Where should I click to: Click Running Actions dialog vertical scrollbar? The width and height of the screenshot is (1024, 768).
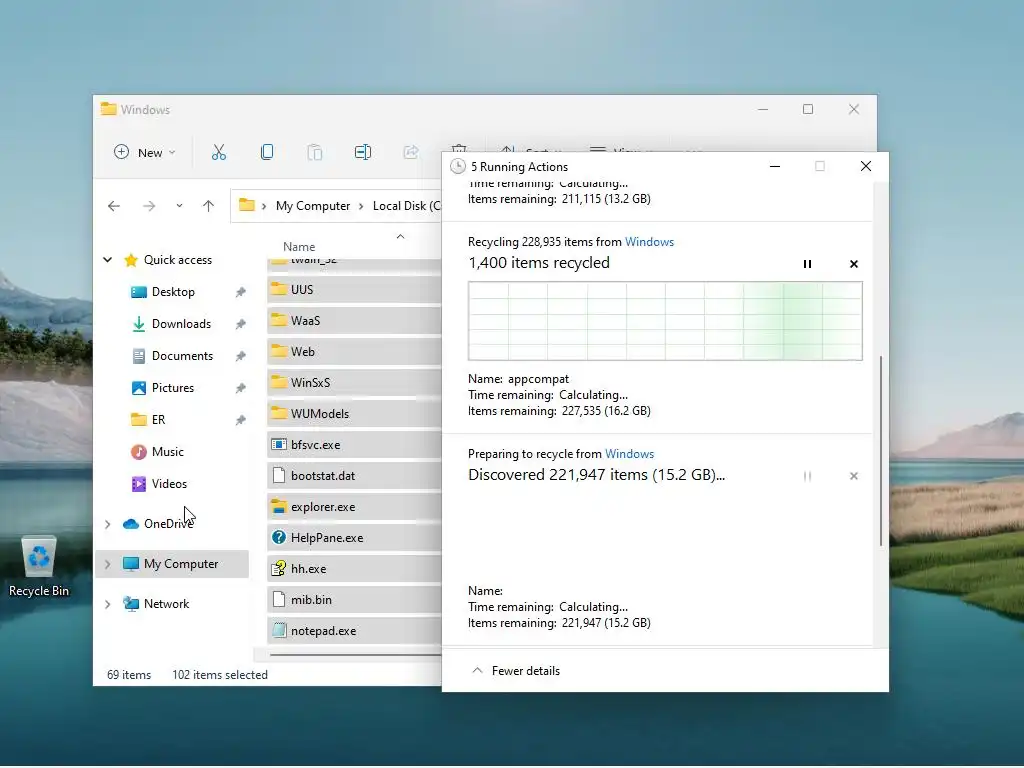(880, 451)
